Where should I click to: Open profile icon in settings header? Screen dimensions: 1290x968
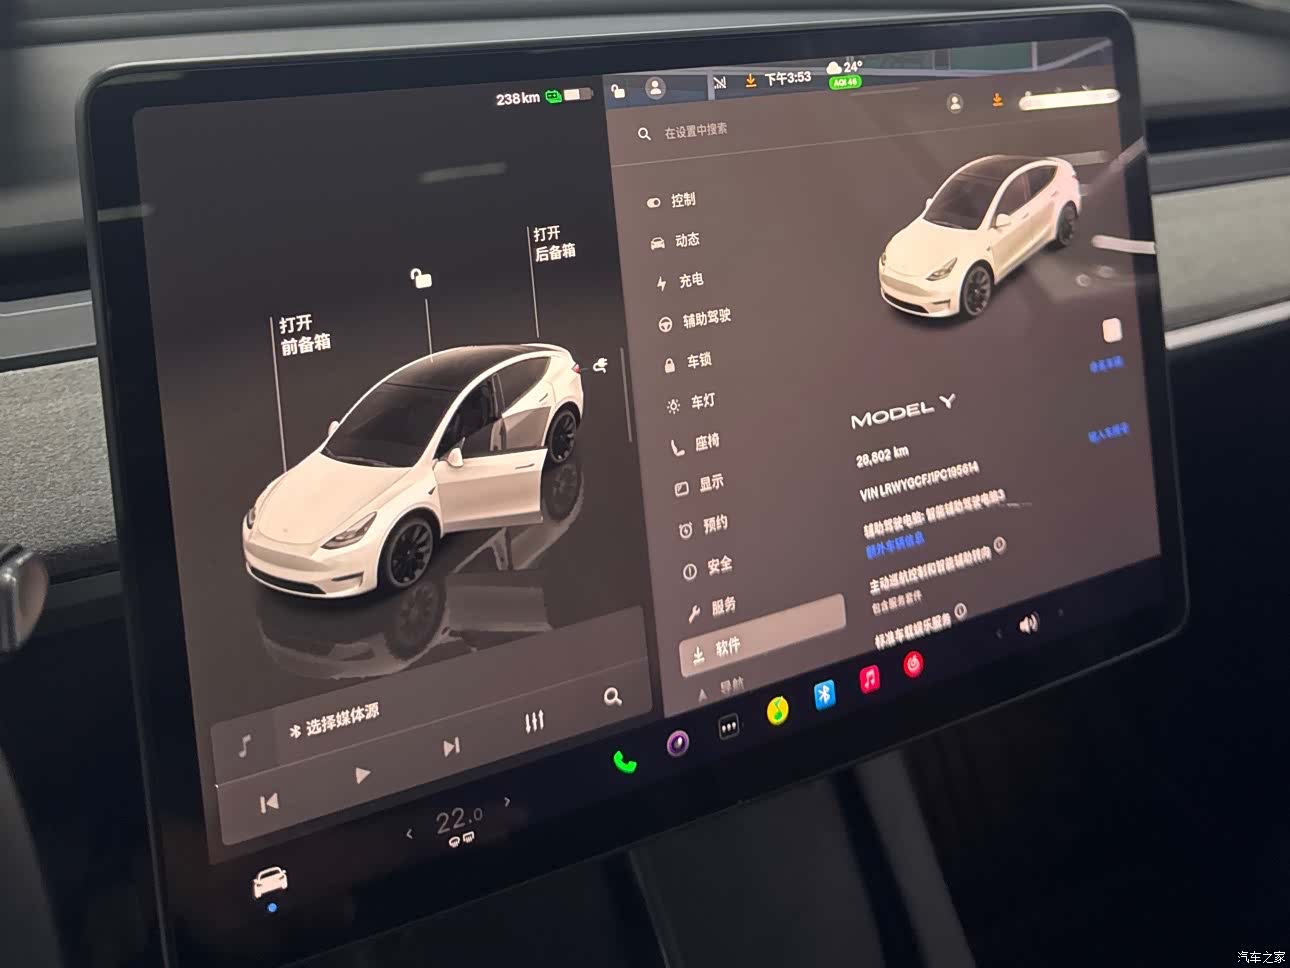click(955, 102)
